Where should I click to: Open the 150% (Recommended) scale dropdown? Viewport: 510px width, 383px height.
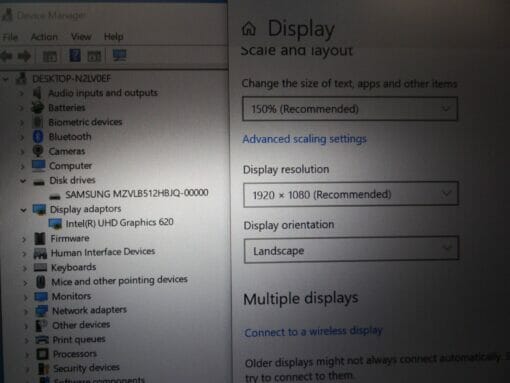coord(350,109)
